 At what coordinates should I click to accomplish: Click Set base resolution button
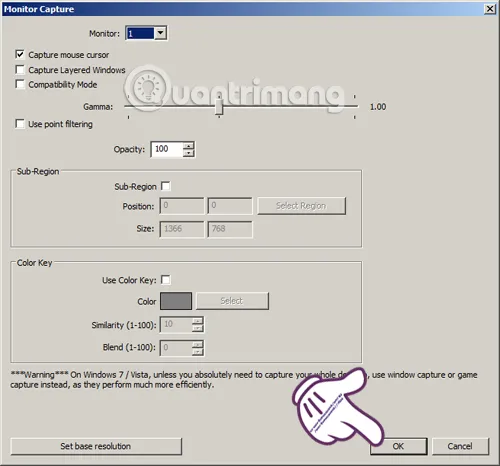[96, 446]
